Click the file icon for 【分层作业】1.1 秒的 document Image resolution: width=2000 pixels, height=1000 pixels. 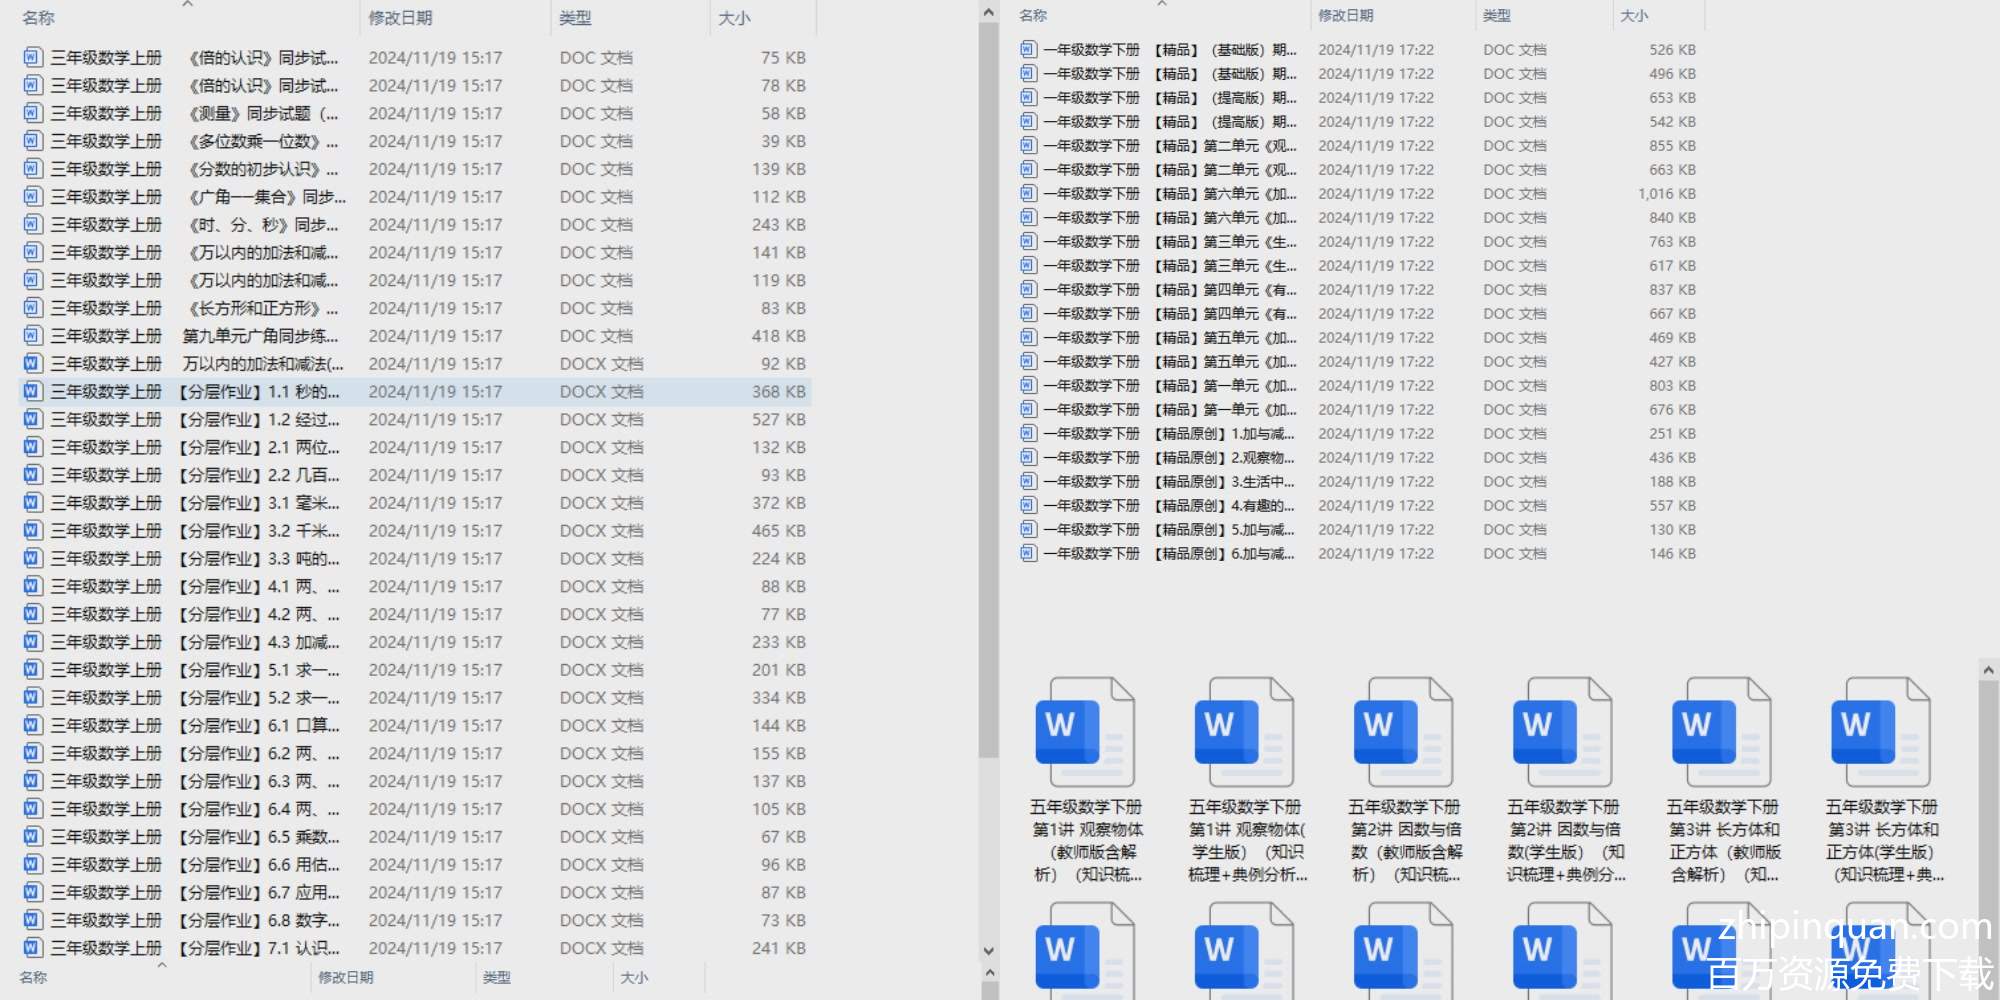(33, 391)
